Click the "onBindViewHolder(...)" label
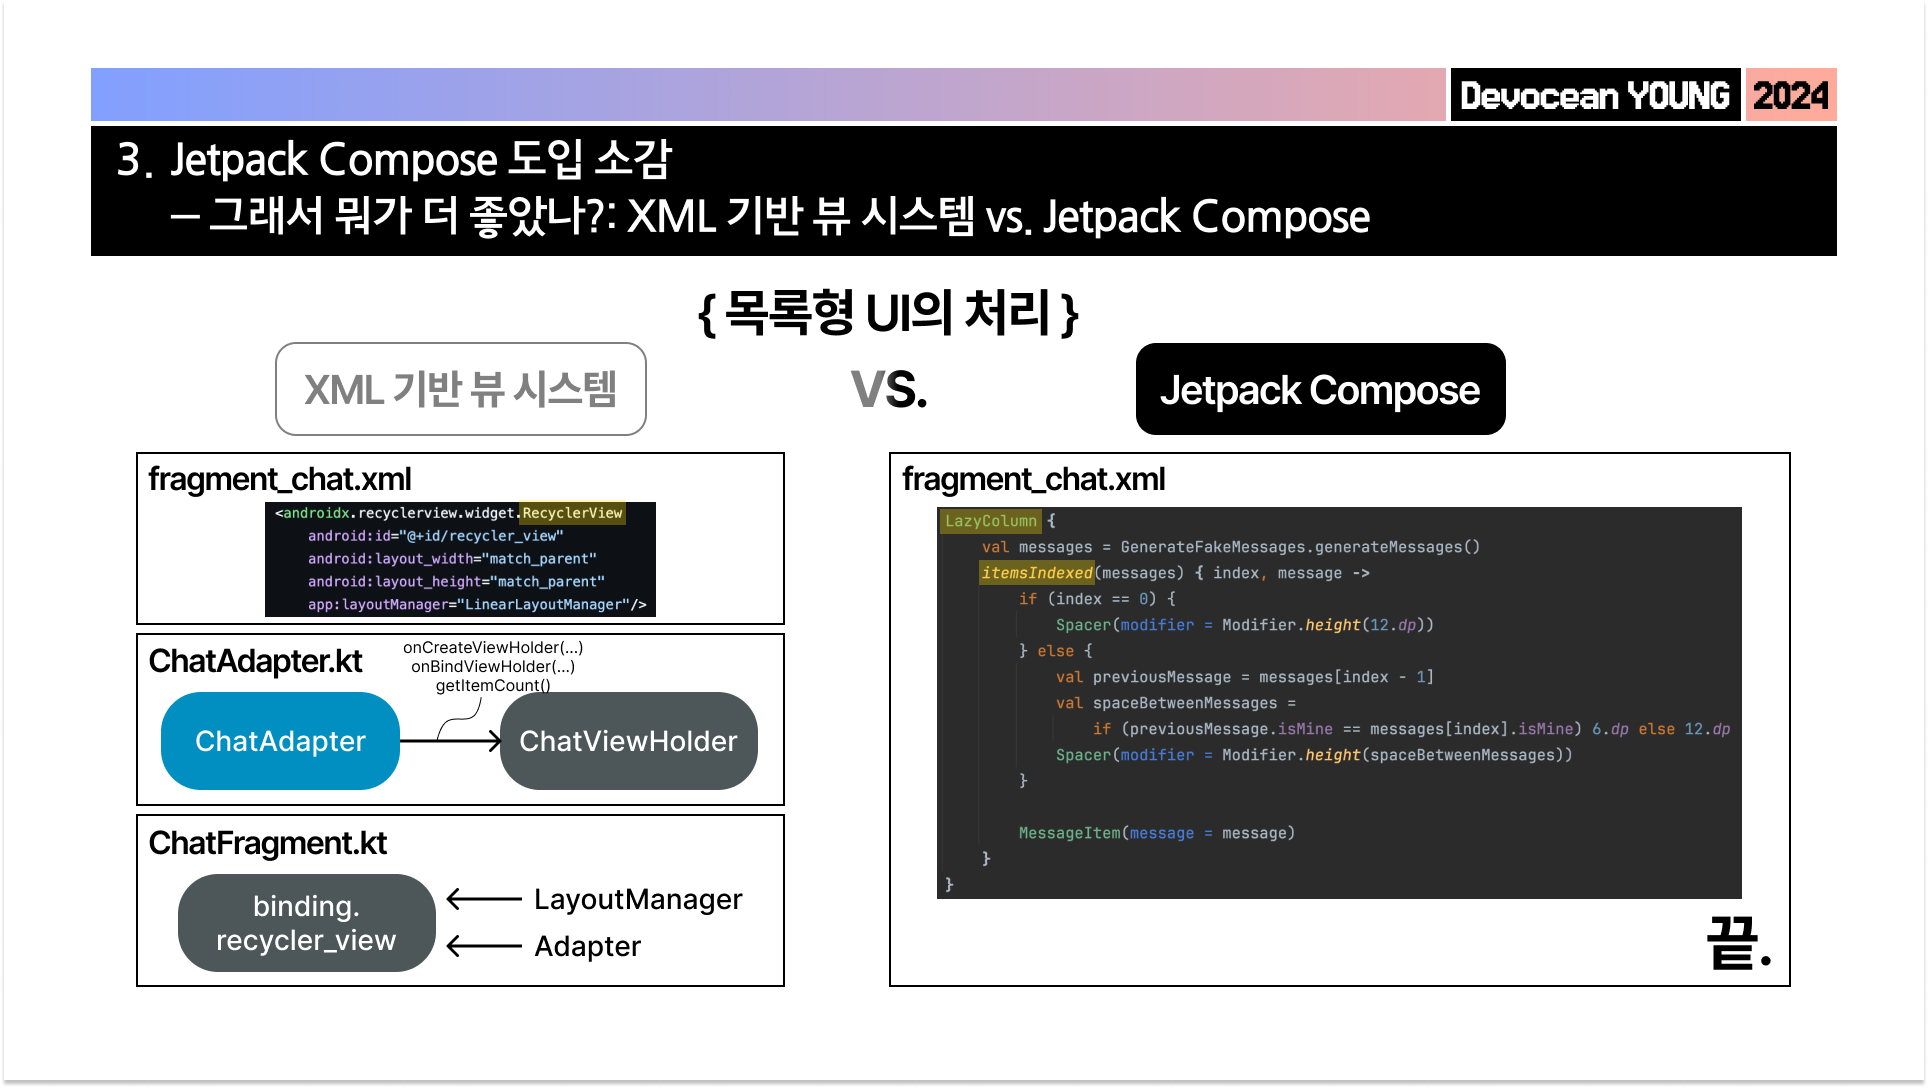The image size is (1928, 1088). tap(493, 667)
